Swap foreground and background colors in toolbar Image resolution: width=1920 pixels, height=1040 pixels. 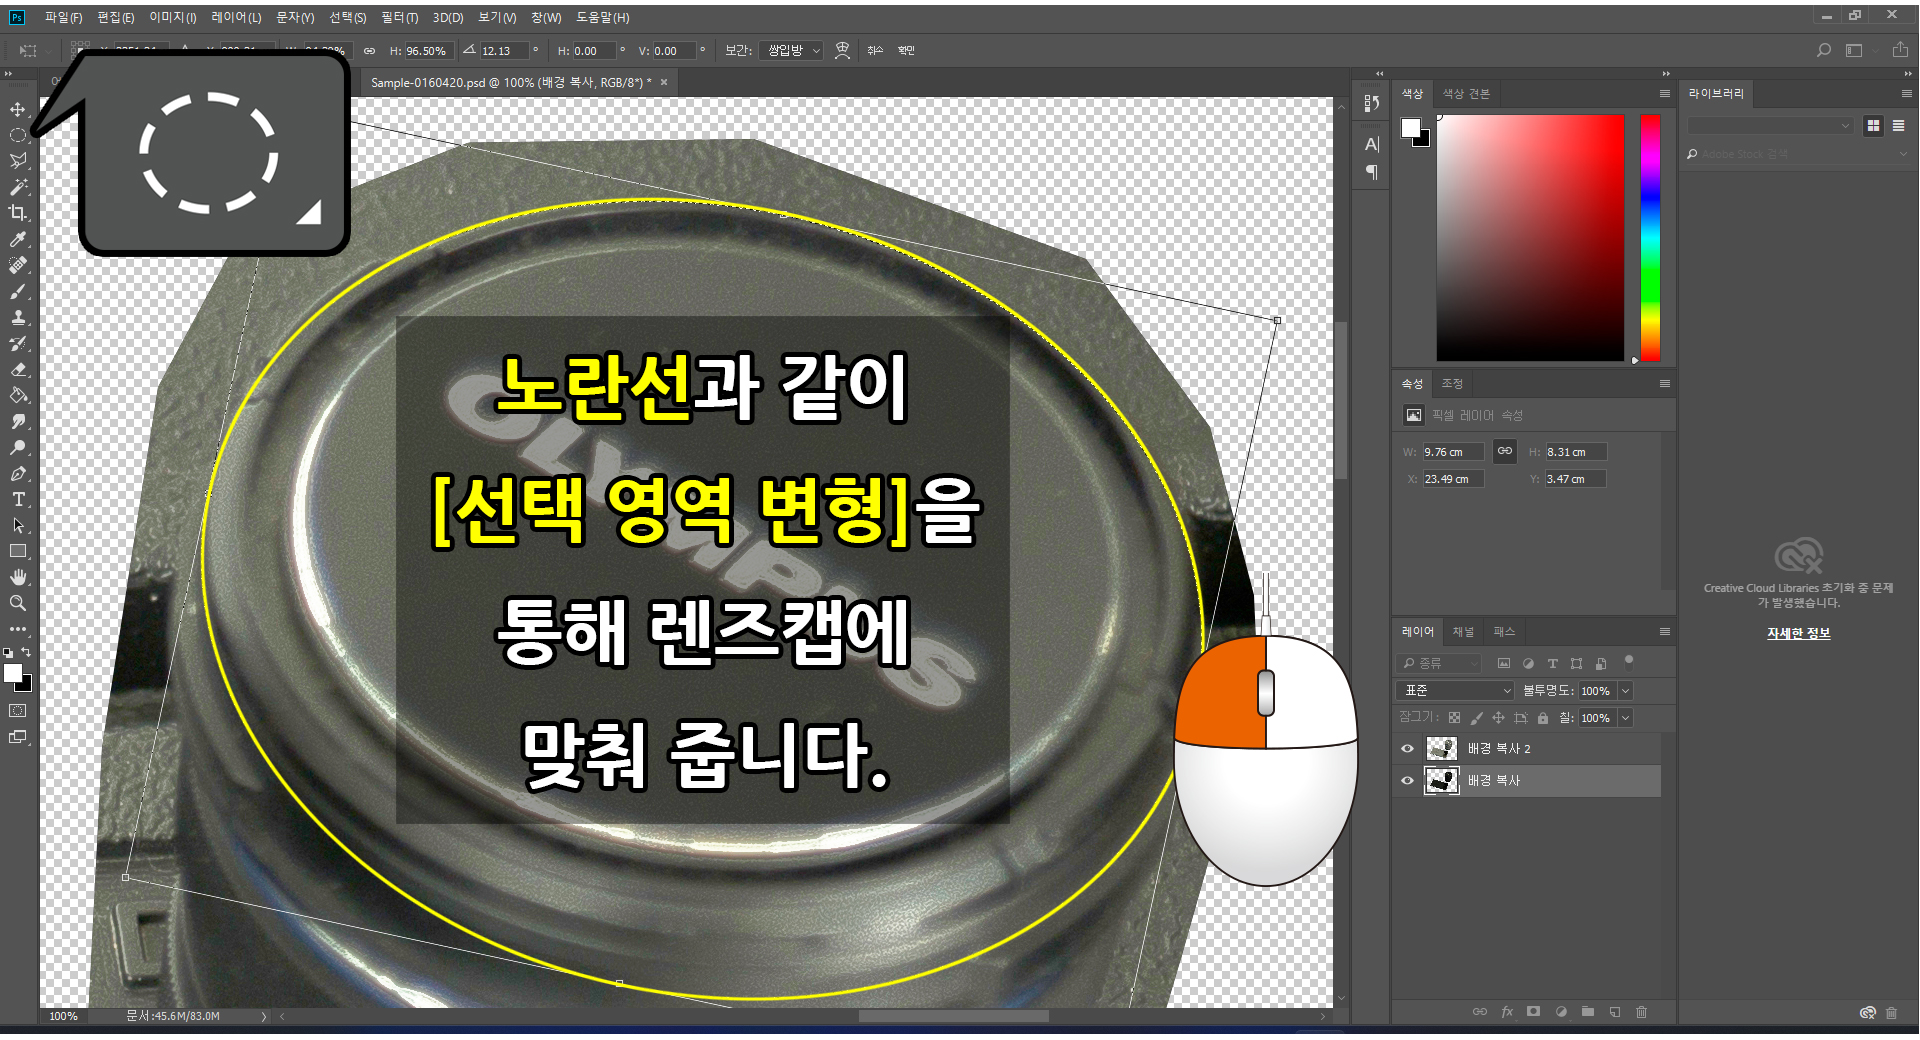click(x=26, y=652)
